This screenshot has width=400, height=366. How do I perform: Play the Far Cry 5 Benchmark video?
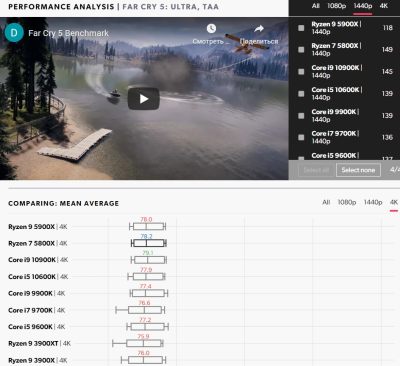point(144,99)
